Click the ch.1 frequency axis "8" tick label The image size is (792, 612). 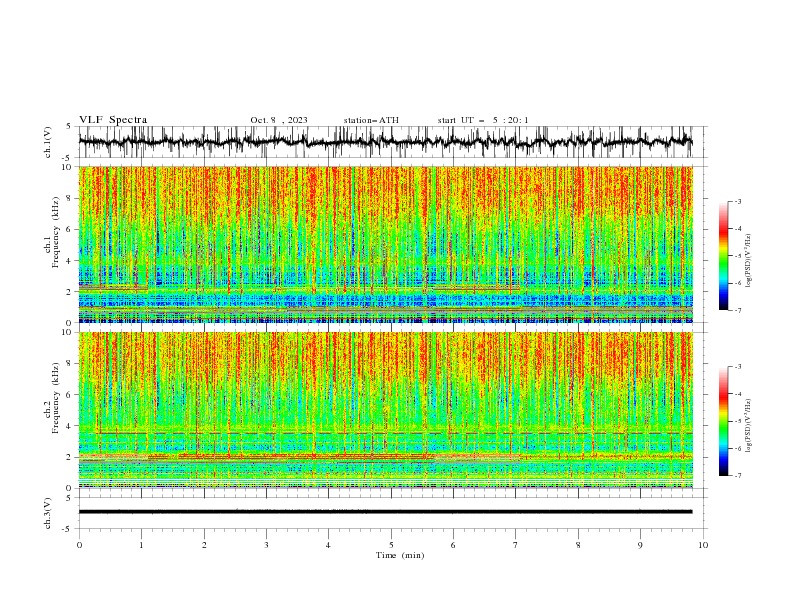point(70,198)
